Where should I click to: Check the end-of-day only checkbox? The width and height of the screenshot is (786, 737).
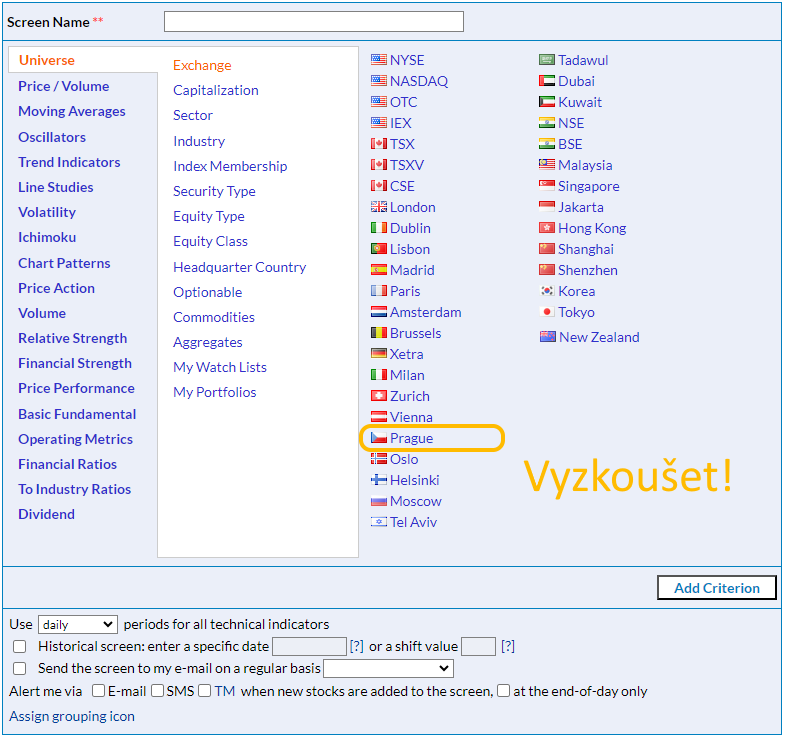[503, 691]
